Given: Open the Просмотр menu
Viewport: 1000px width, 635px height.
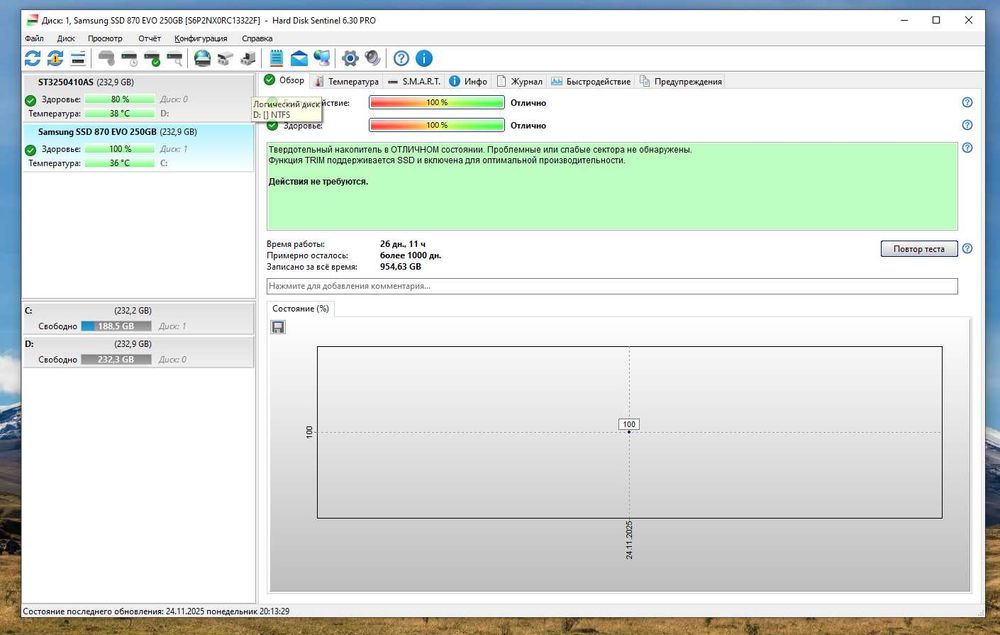Looking at the screenshot, I should coord(105,38).
